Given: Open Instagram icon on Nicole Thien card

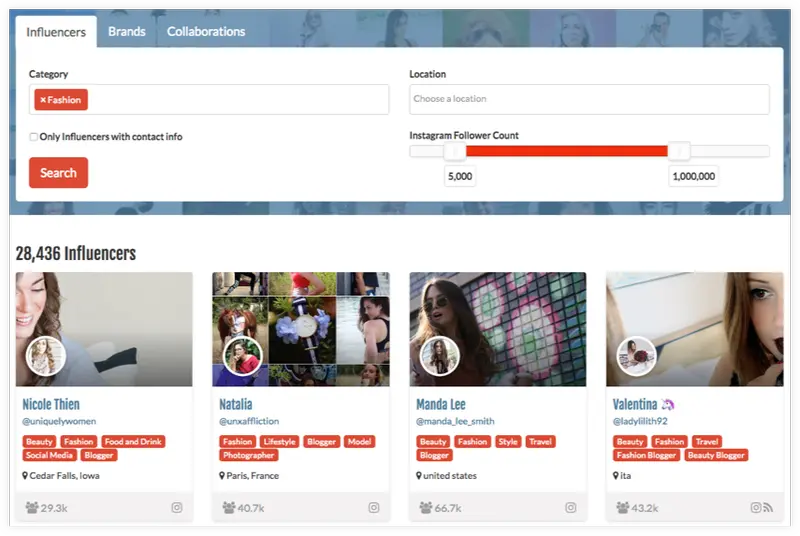Looking at the screenshot, I should [177, 507].
